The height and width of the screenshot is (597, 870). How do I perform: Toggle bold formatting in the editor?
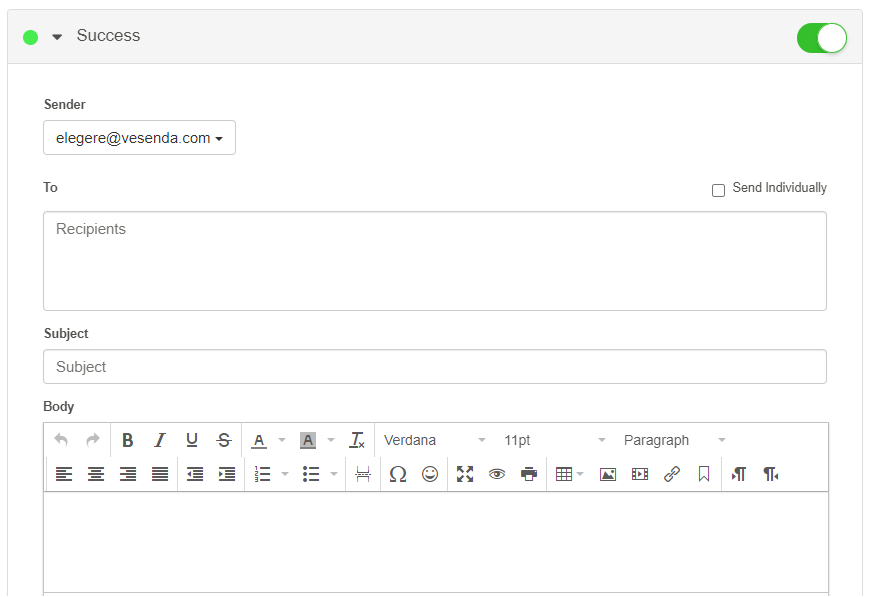coord(128,440)
